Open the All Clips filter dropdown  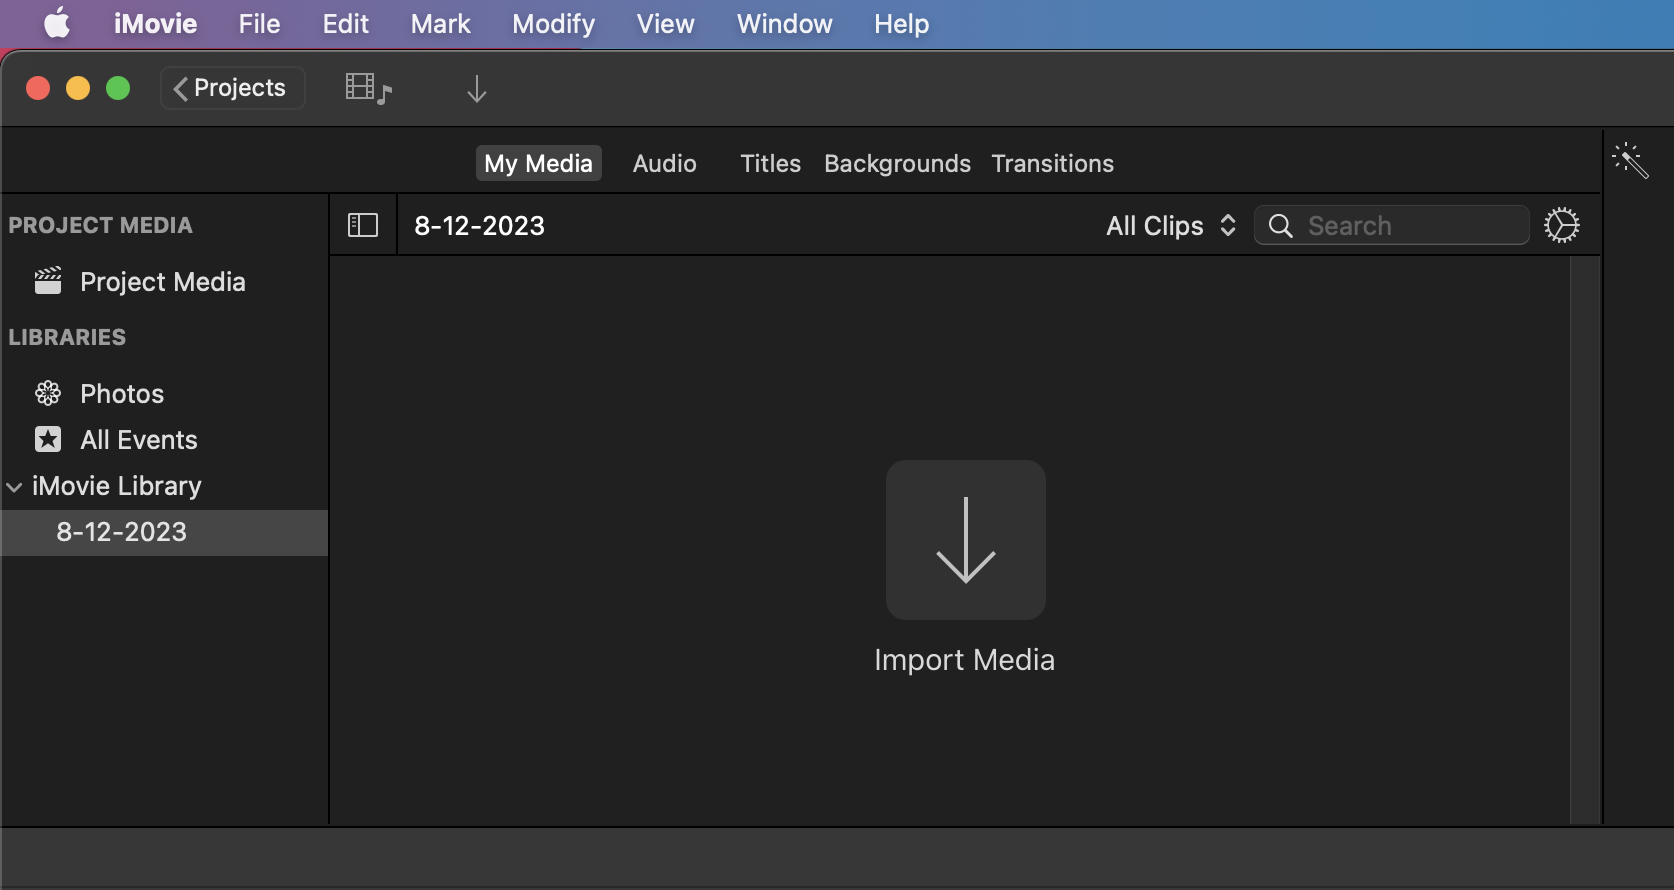click(1171, 225)
